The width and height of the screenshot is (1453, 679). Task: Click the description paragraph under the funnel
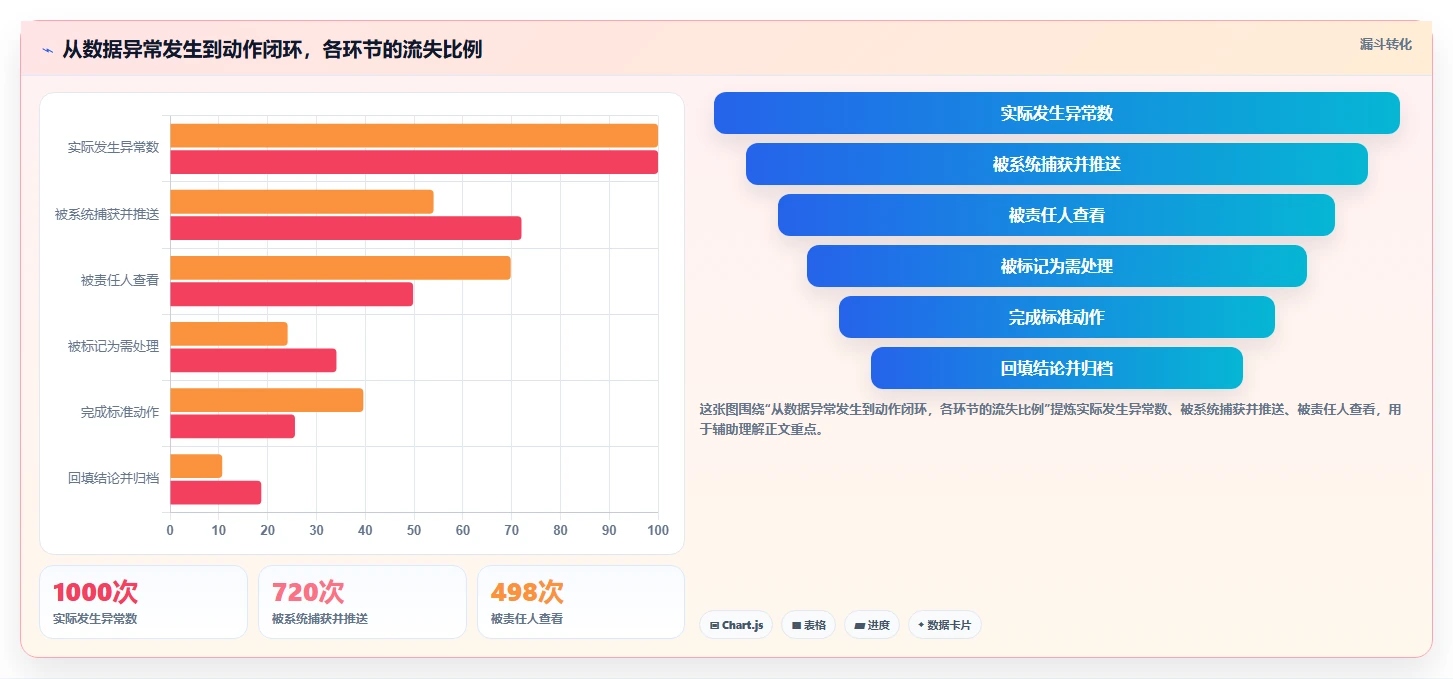1050,419
